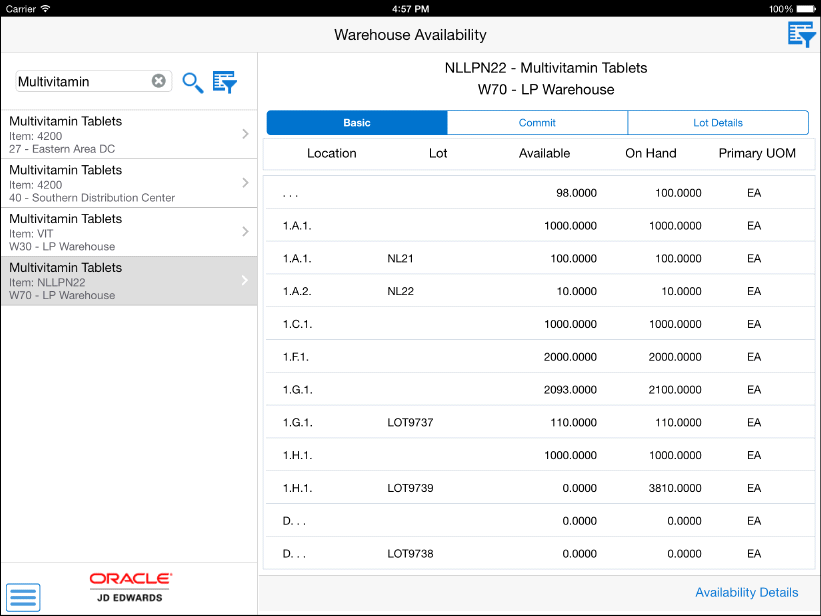Select Multivitamin Tablets for 27 - Eastern Area DC
821x616 pixels.
(129, 135)
